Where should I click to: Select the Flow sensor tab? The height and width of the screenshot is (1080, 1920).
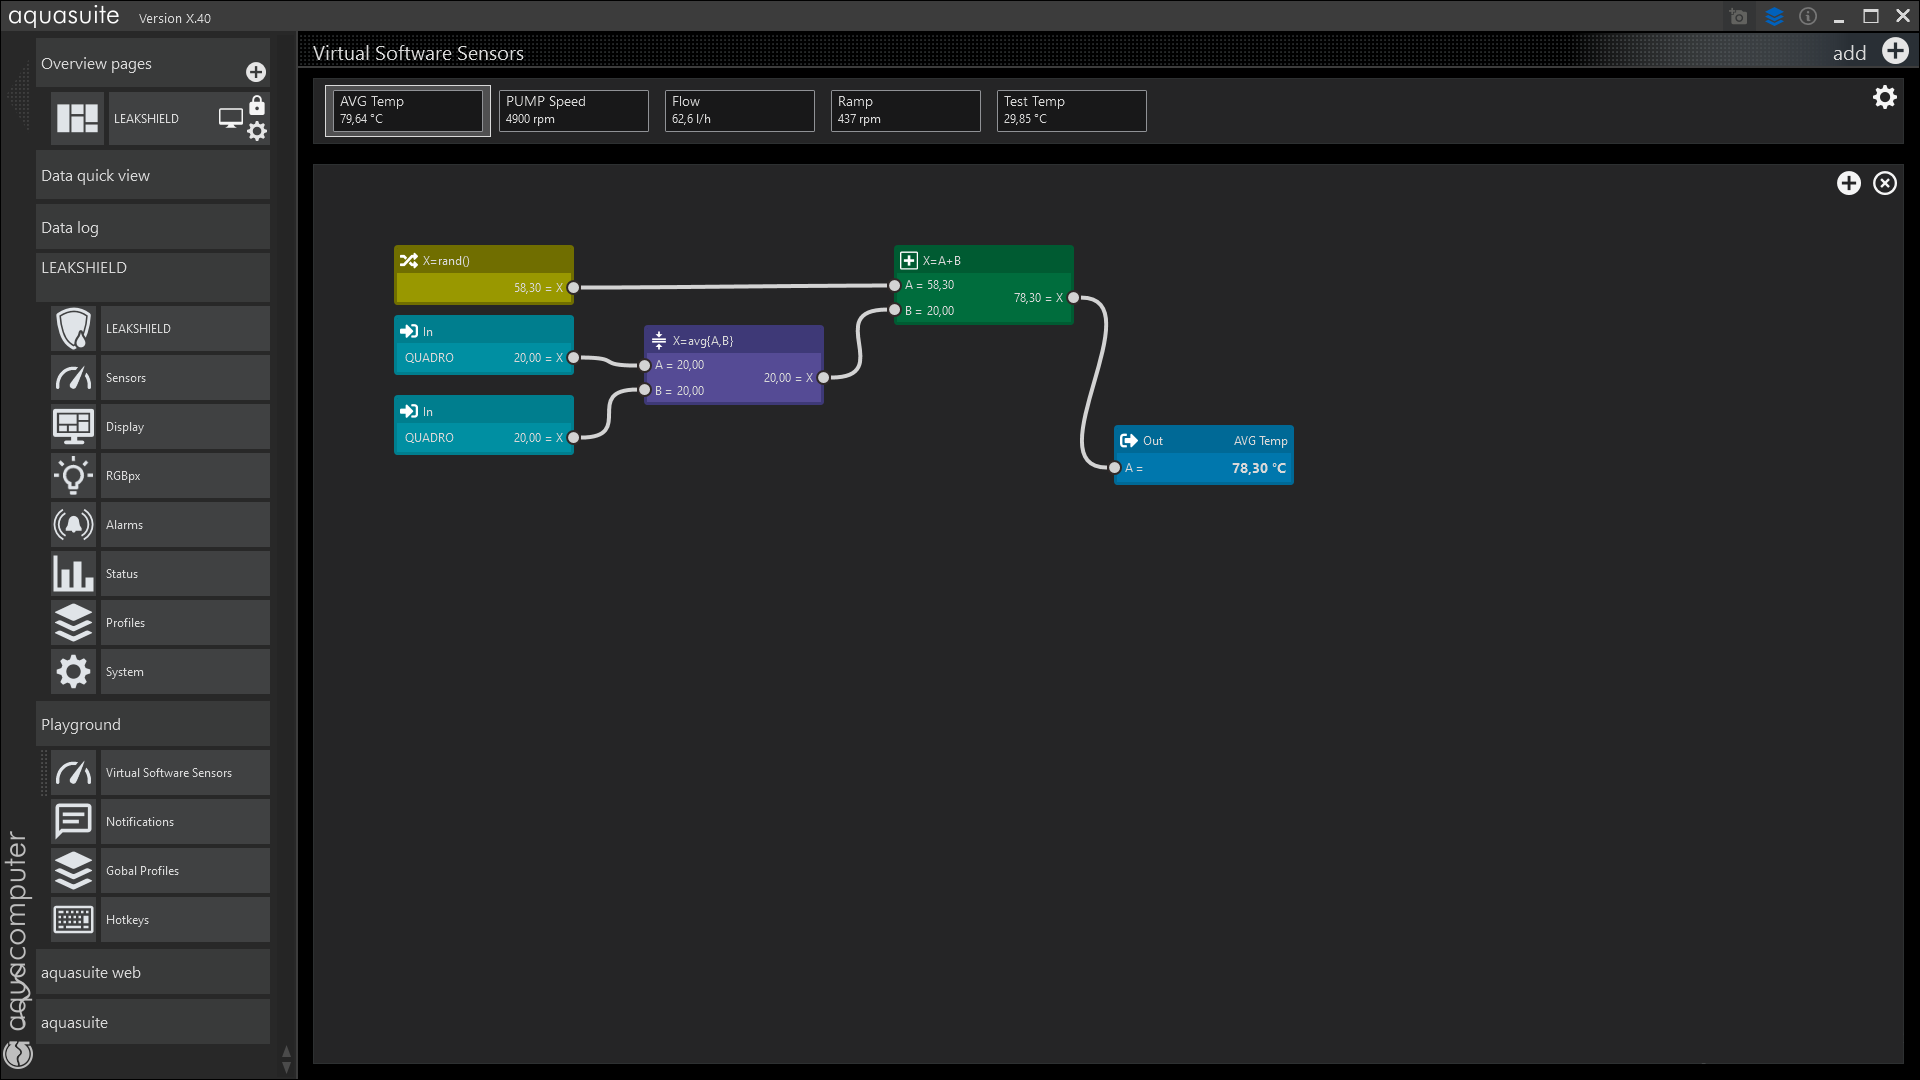point(740,110)
